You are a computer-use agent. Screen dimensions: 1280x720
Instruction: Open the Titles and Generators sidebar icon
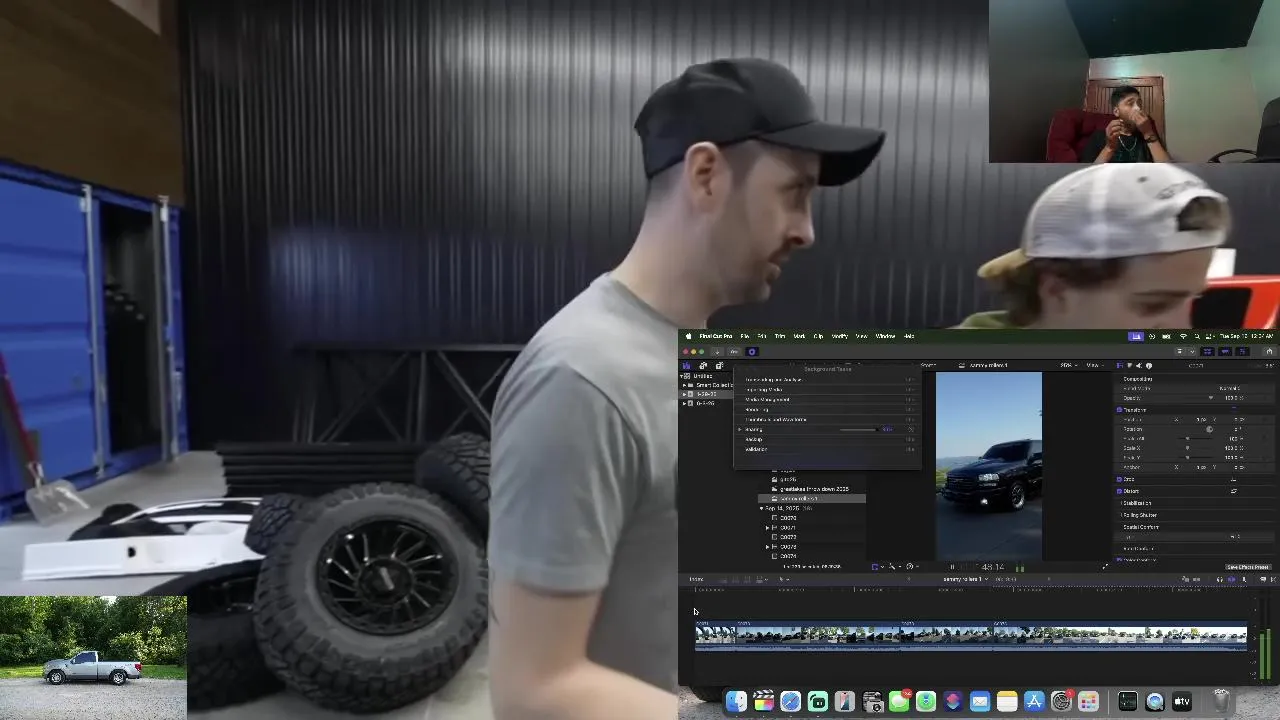[719, 366]
